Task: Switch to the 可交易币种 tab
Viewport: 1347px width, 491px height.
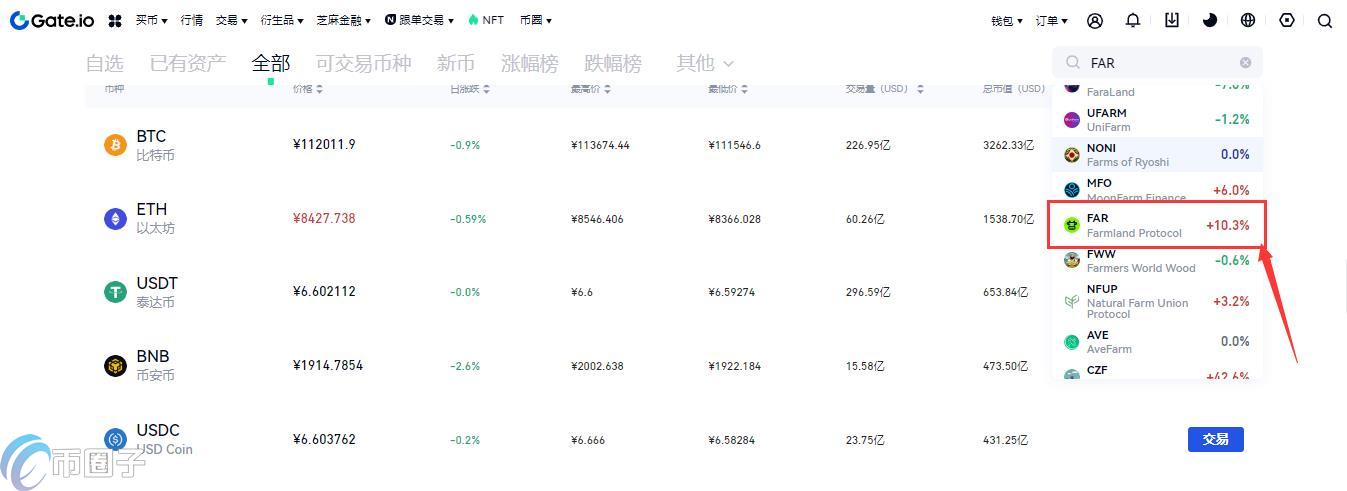Action: pyautogui.click(x=364, y=63)
